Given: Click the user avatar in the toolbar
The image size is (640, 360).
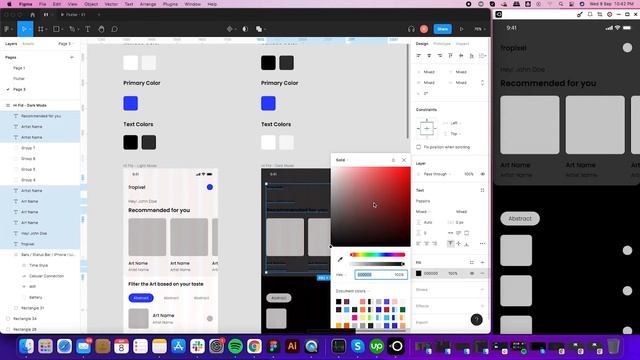Looking at the screenshot, I should 424,29.
